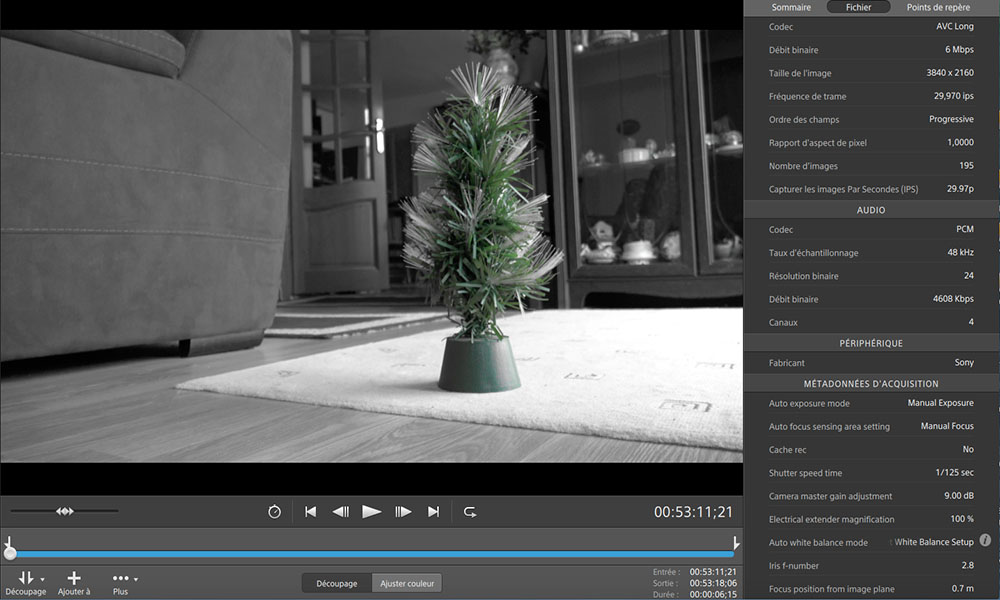1000x600 pixels.
Task: Click the info icon beside White Balance Setup
Action: (x=985, y=541)
